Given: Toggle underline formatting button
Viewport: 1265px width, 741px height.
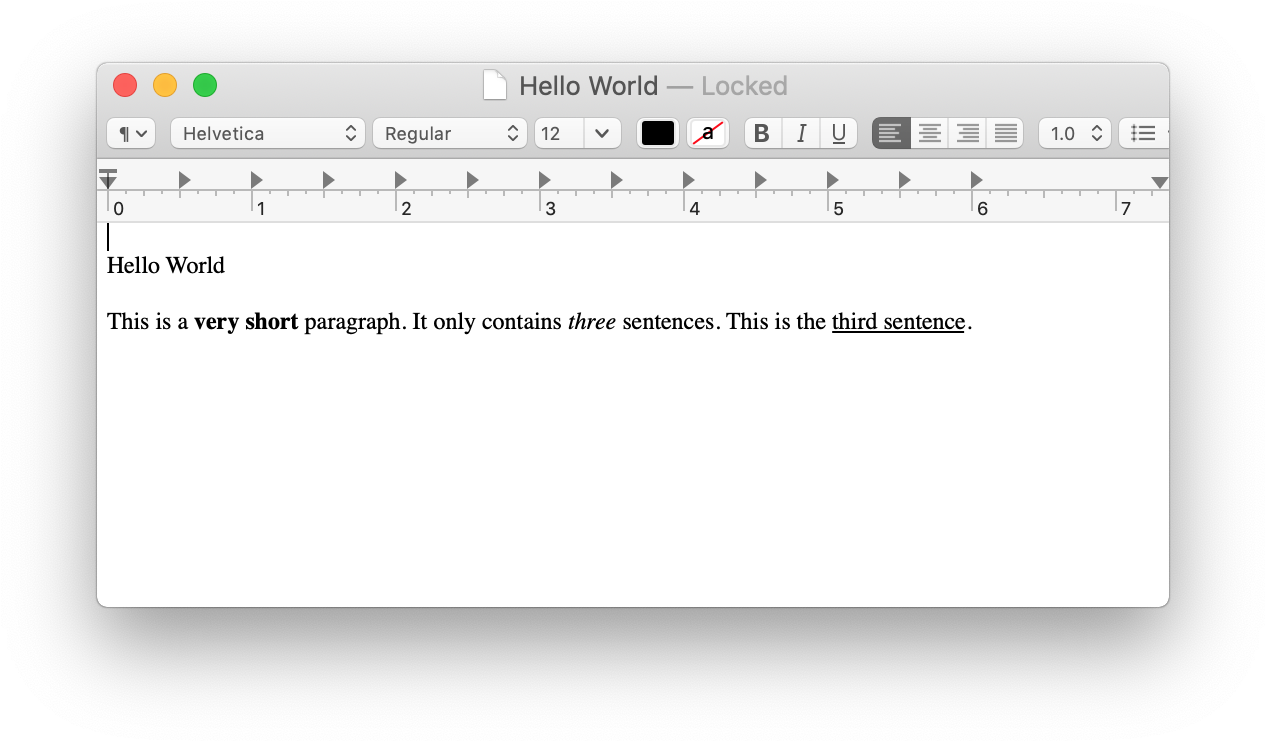Looking at the screenshot, I should click(838, 133).
